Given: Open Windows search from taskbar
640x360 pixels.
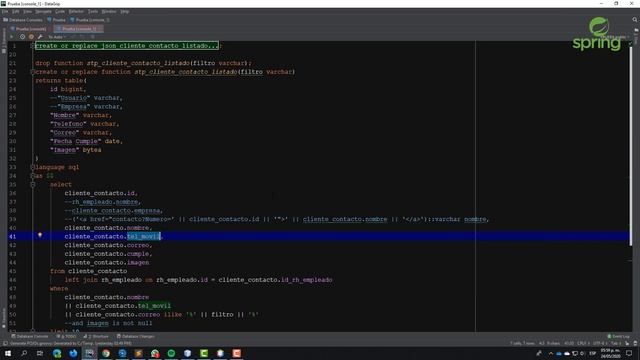Looking at the screenshot, I should 24,353.
